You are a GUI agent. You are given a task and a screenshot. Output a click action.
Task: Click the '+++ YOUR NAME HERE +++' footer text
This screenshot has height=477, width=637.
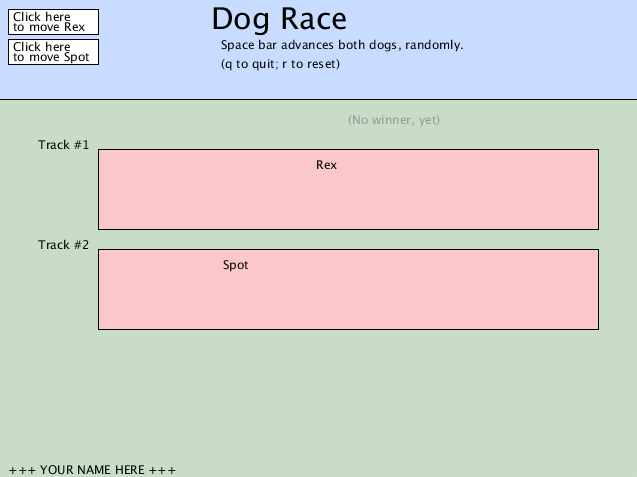point(92,469)
